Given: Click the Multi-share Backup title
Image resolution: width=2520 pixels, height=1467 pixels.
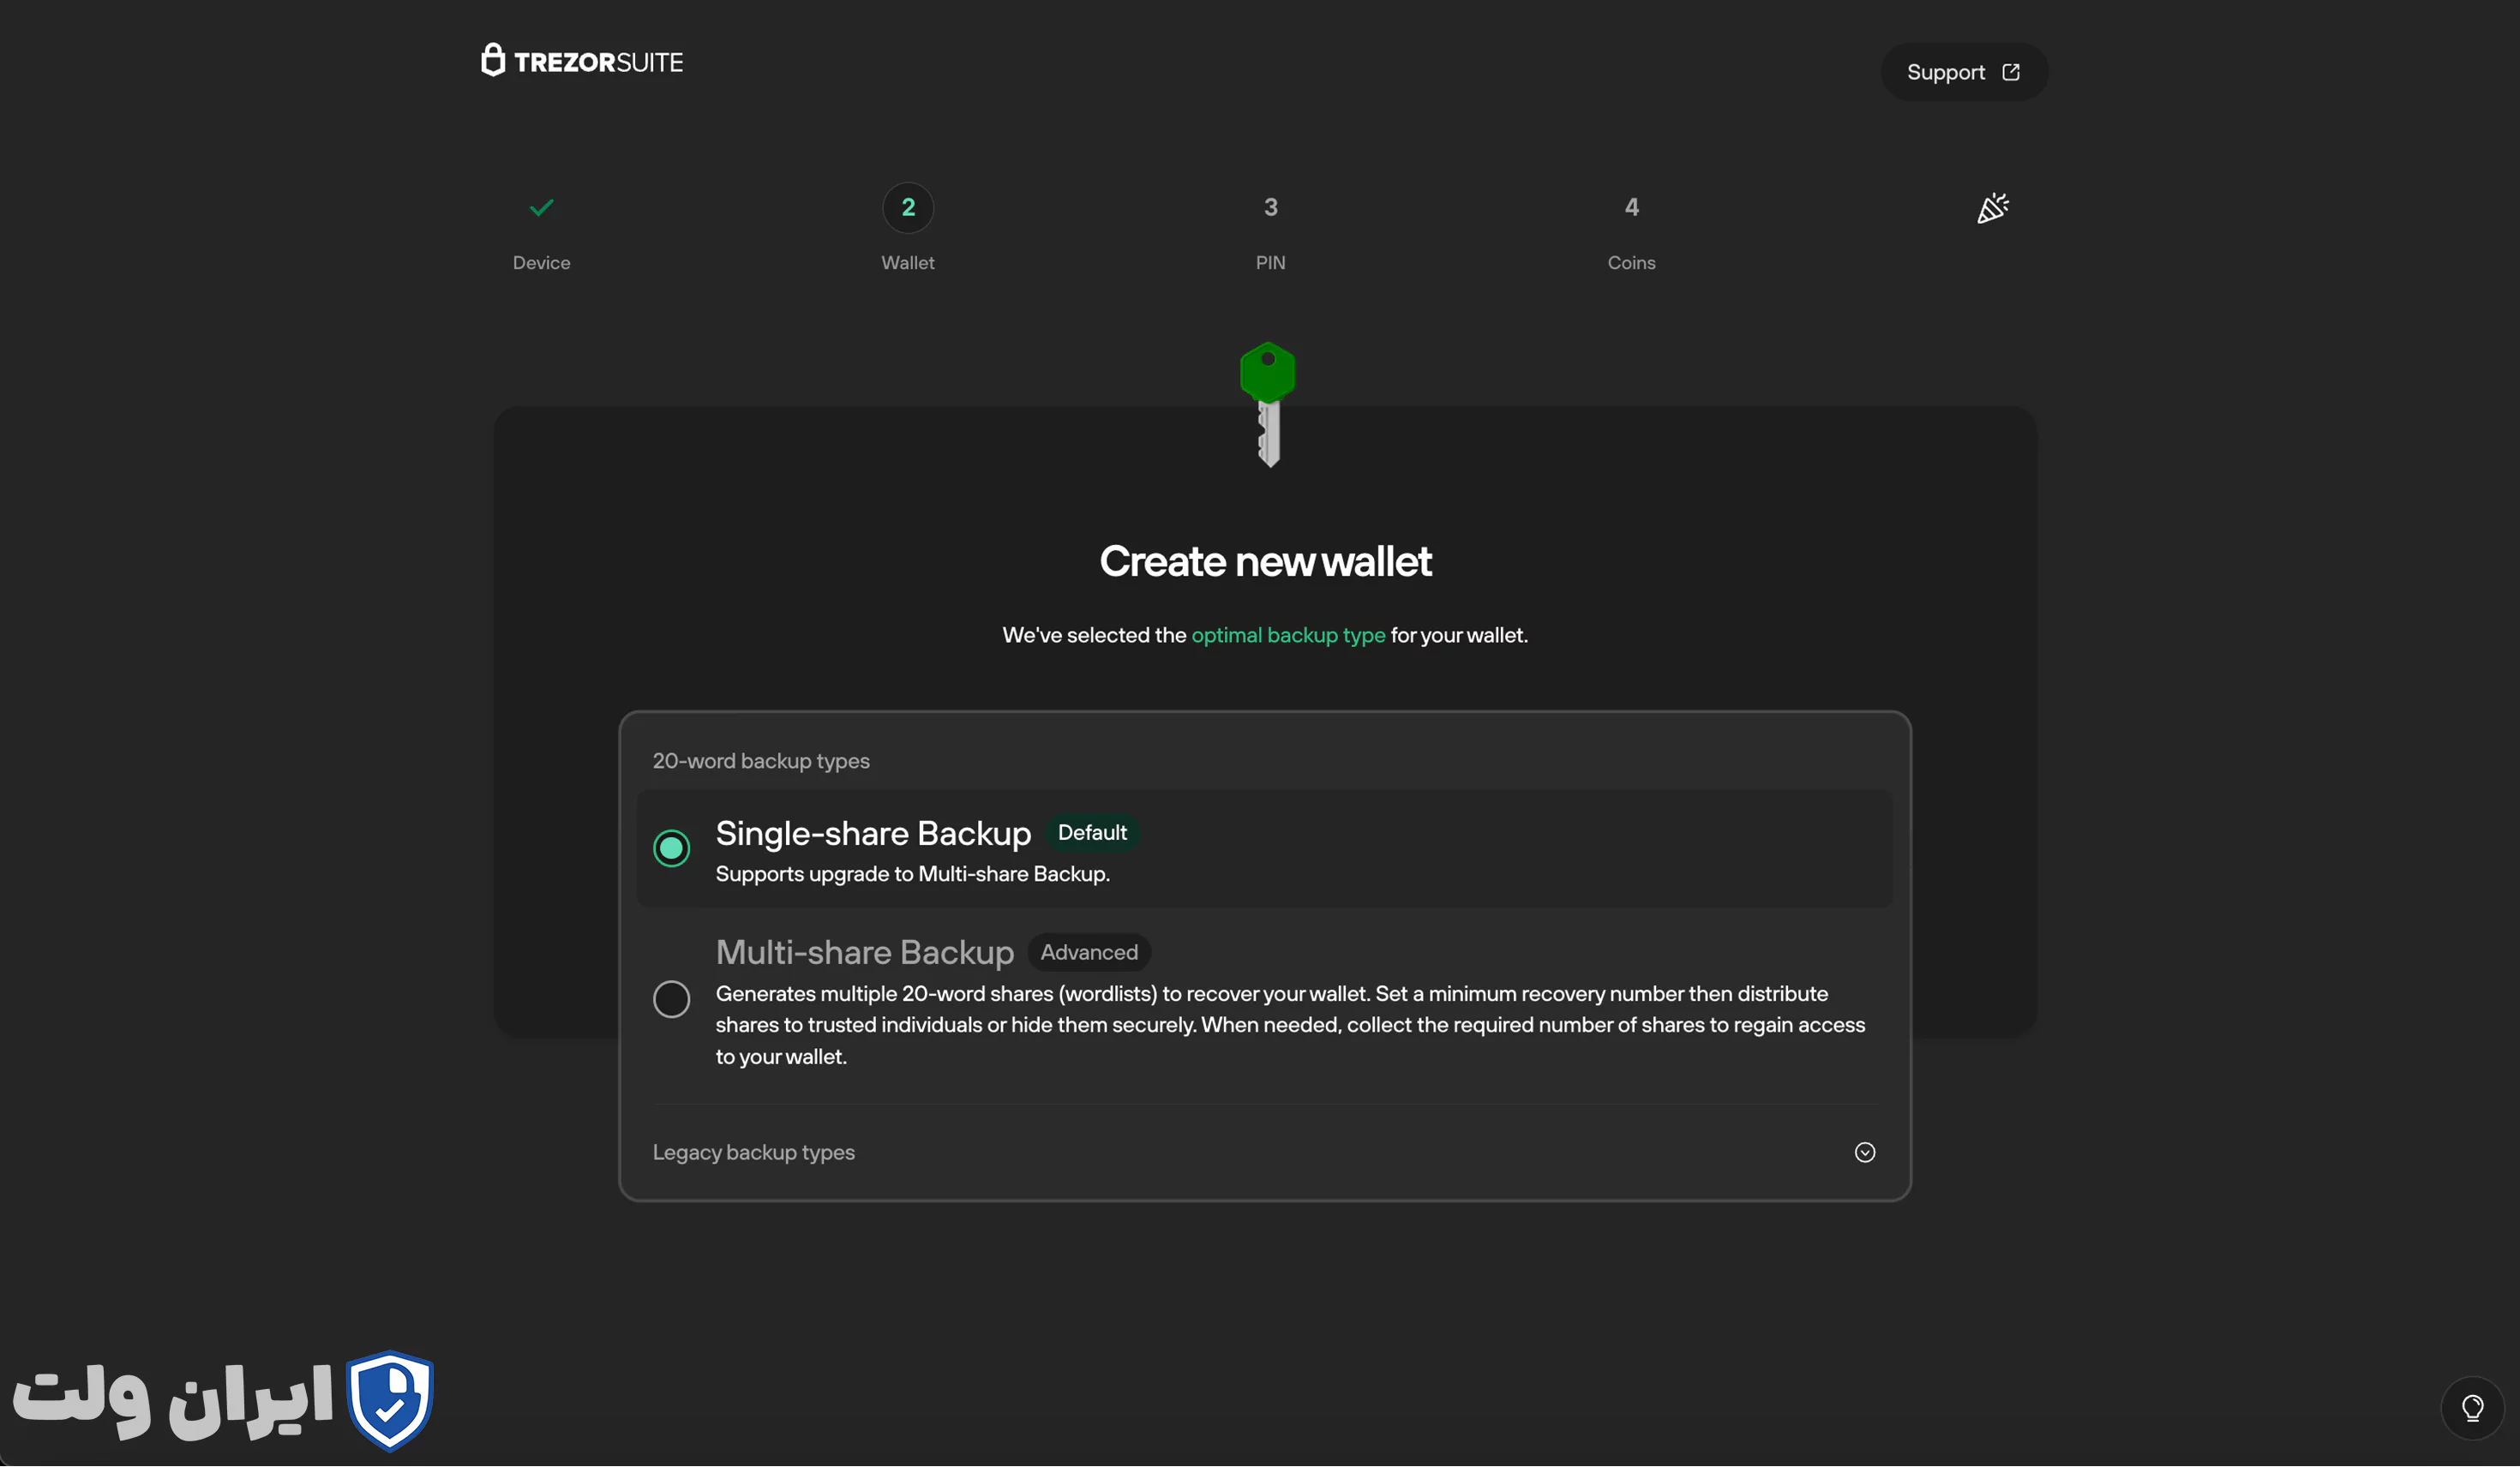Looking at the screenshot, I should tap(865, 952).
